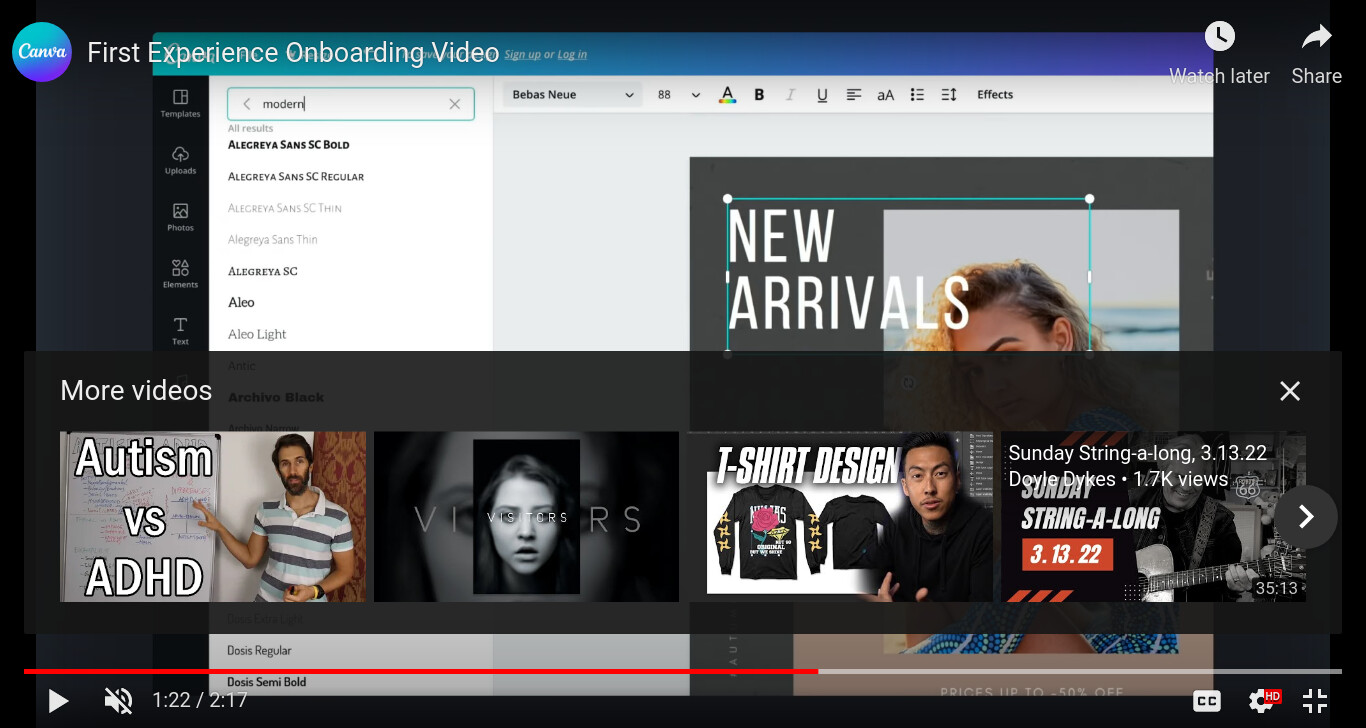Click the back arrow in font search
The width and height of the screenshot is (1366, 728).
click(246, 104)
